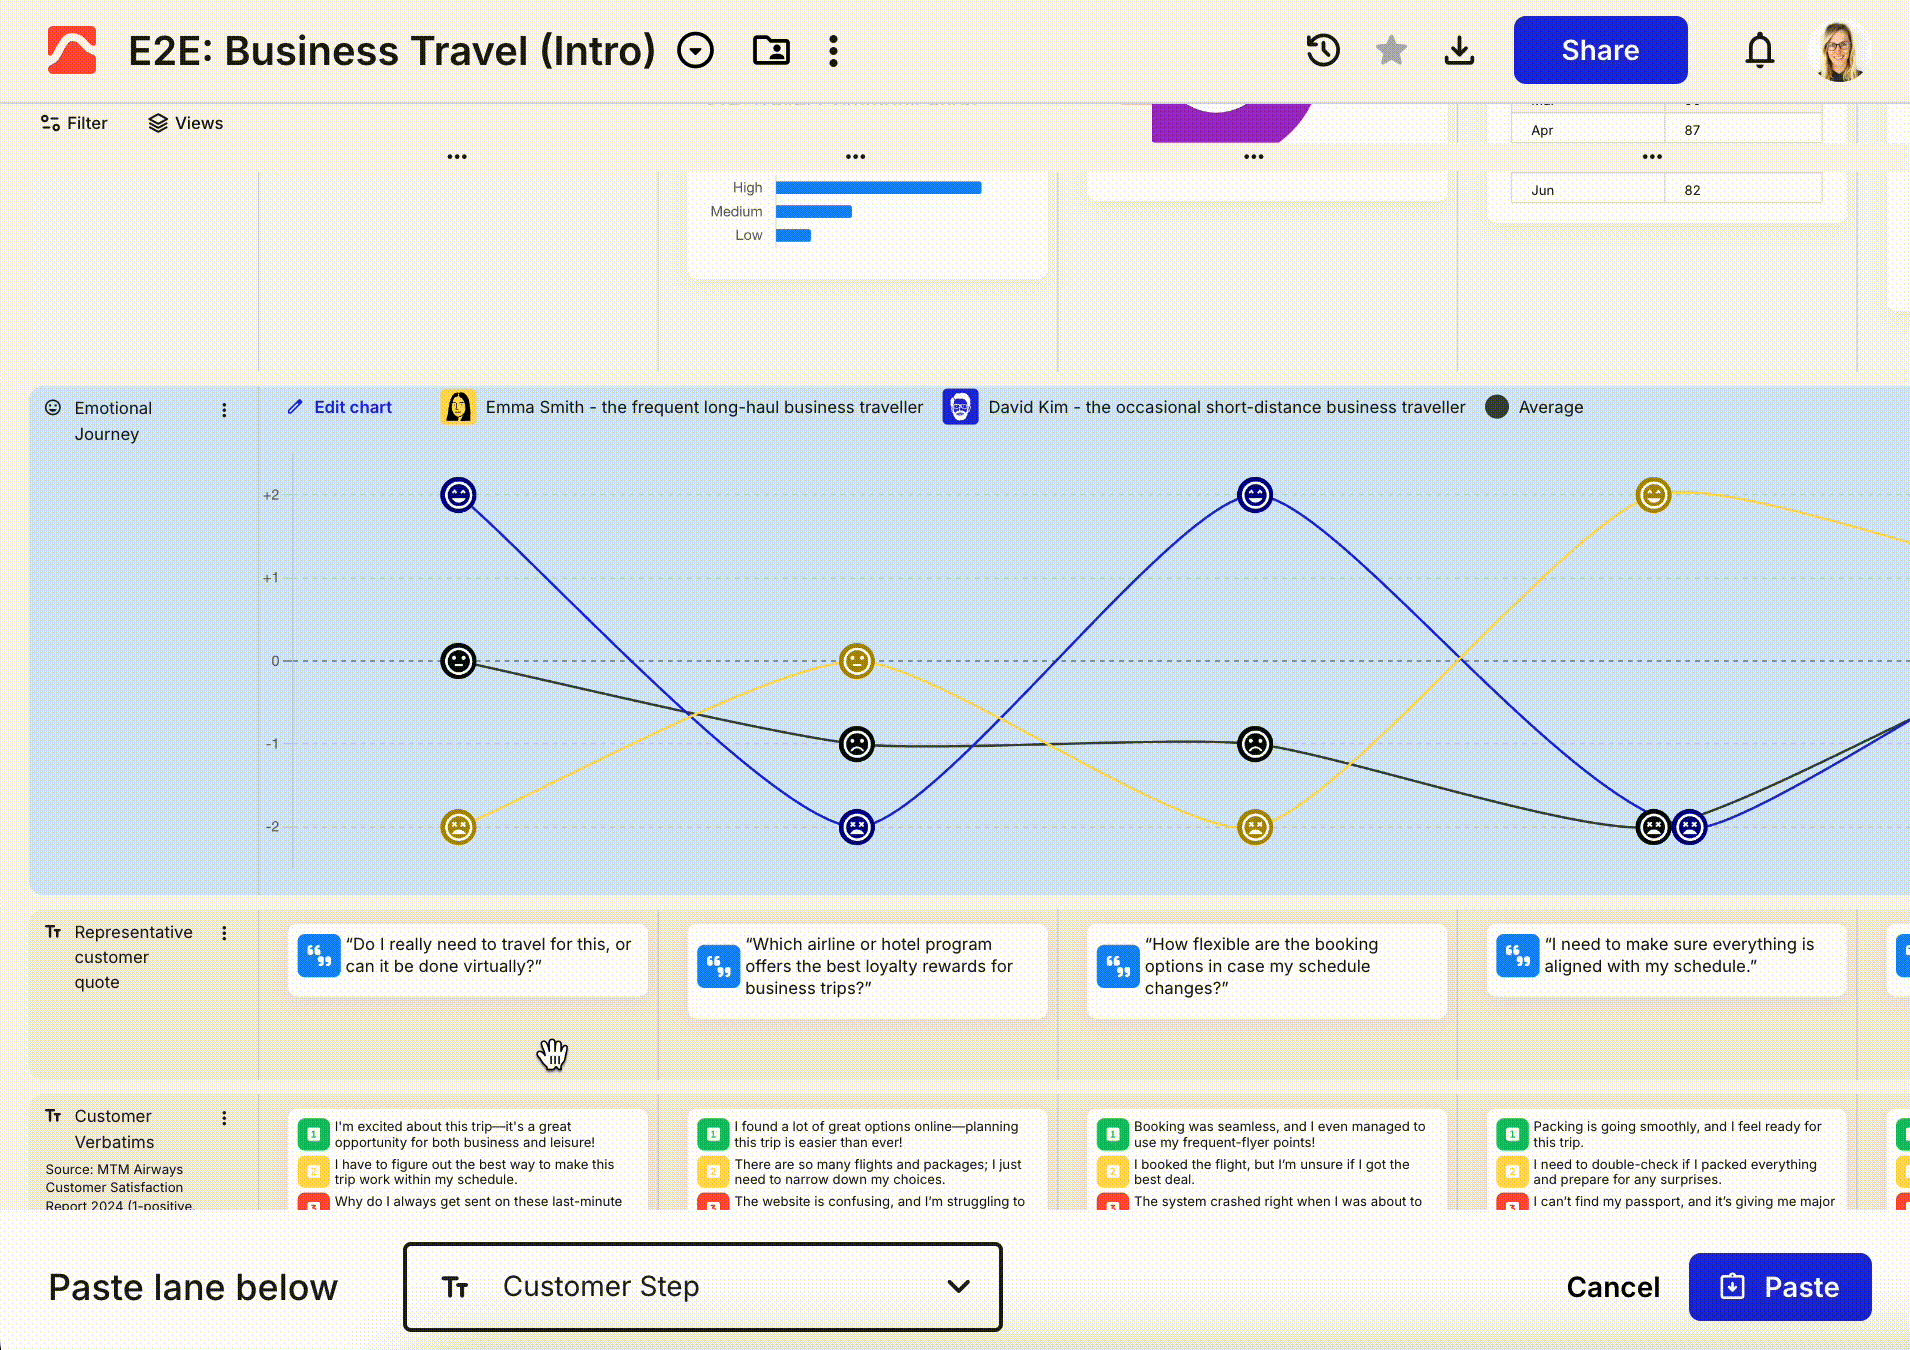
Task: Select the Average neutral face at 0
Action: (458, 661)
